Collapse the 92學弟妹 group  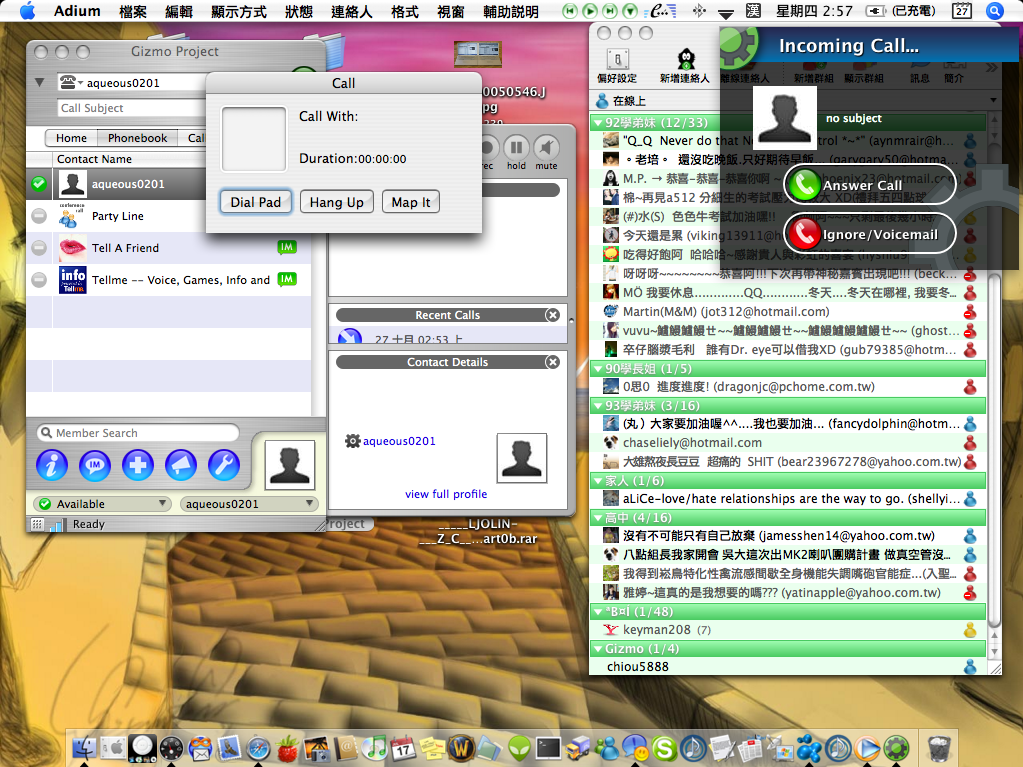pyautogui.click(x=598, y=123)
